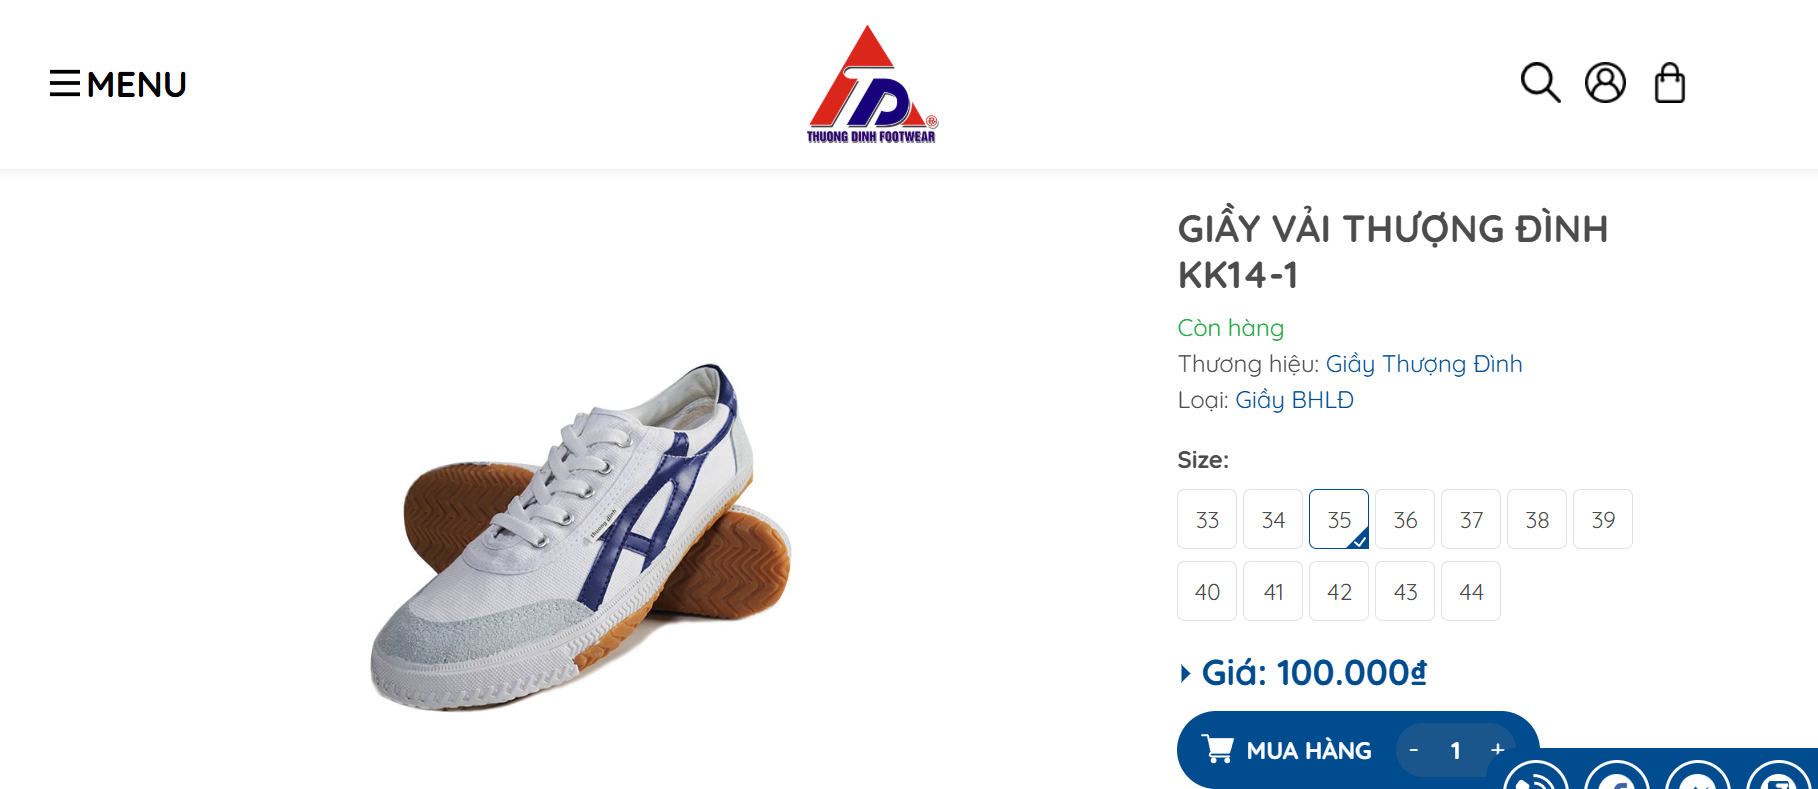Image resolution: width=1818 pixels, height=789 pixels.
Task: Click the KK14-1 shoe product image
Action: coord(580,537)
